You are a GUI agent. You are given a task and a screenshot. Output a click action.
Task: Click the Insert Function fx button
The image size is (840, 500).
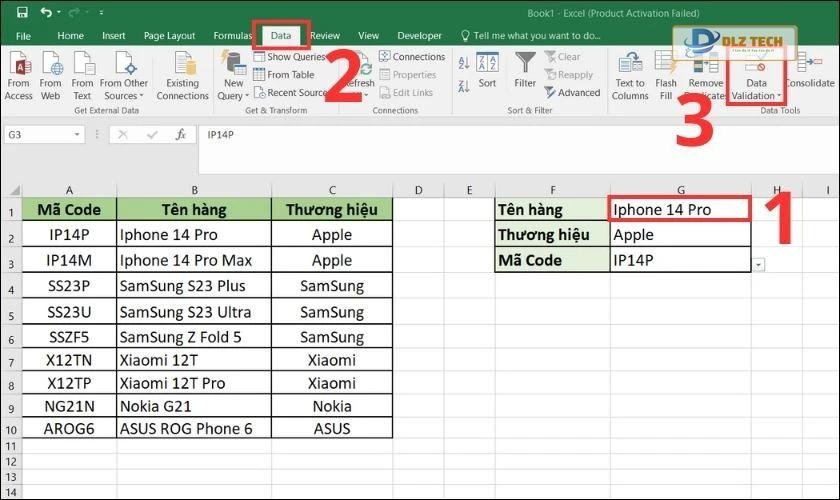coord(181,134)
